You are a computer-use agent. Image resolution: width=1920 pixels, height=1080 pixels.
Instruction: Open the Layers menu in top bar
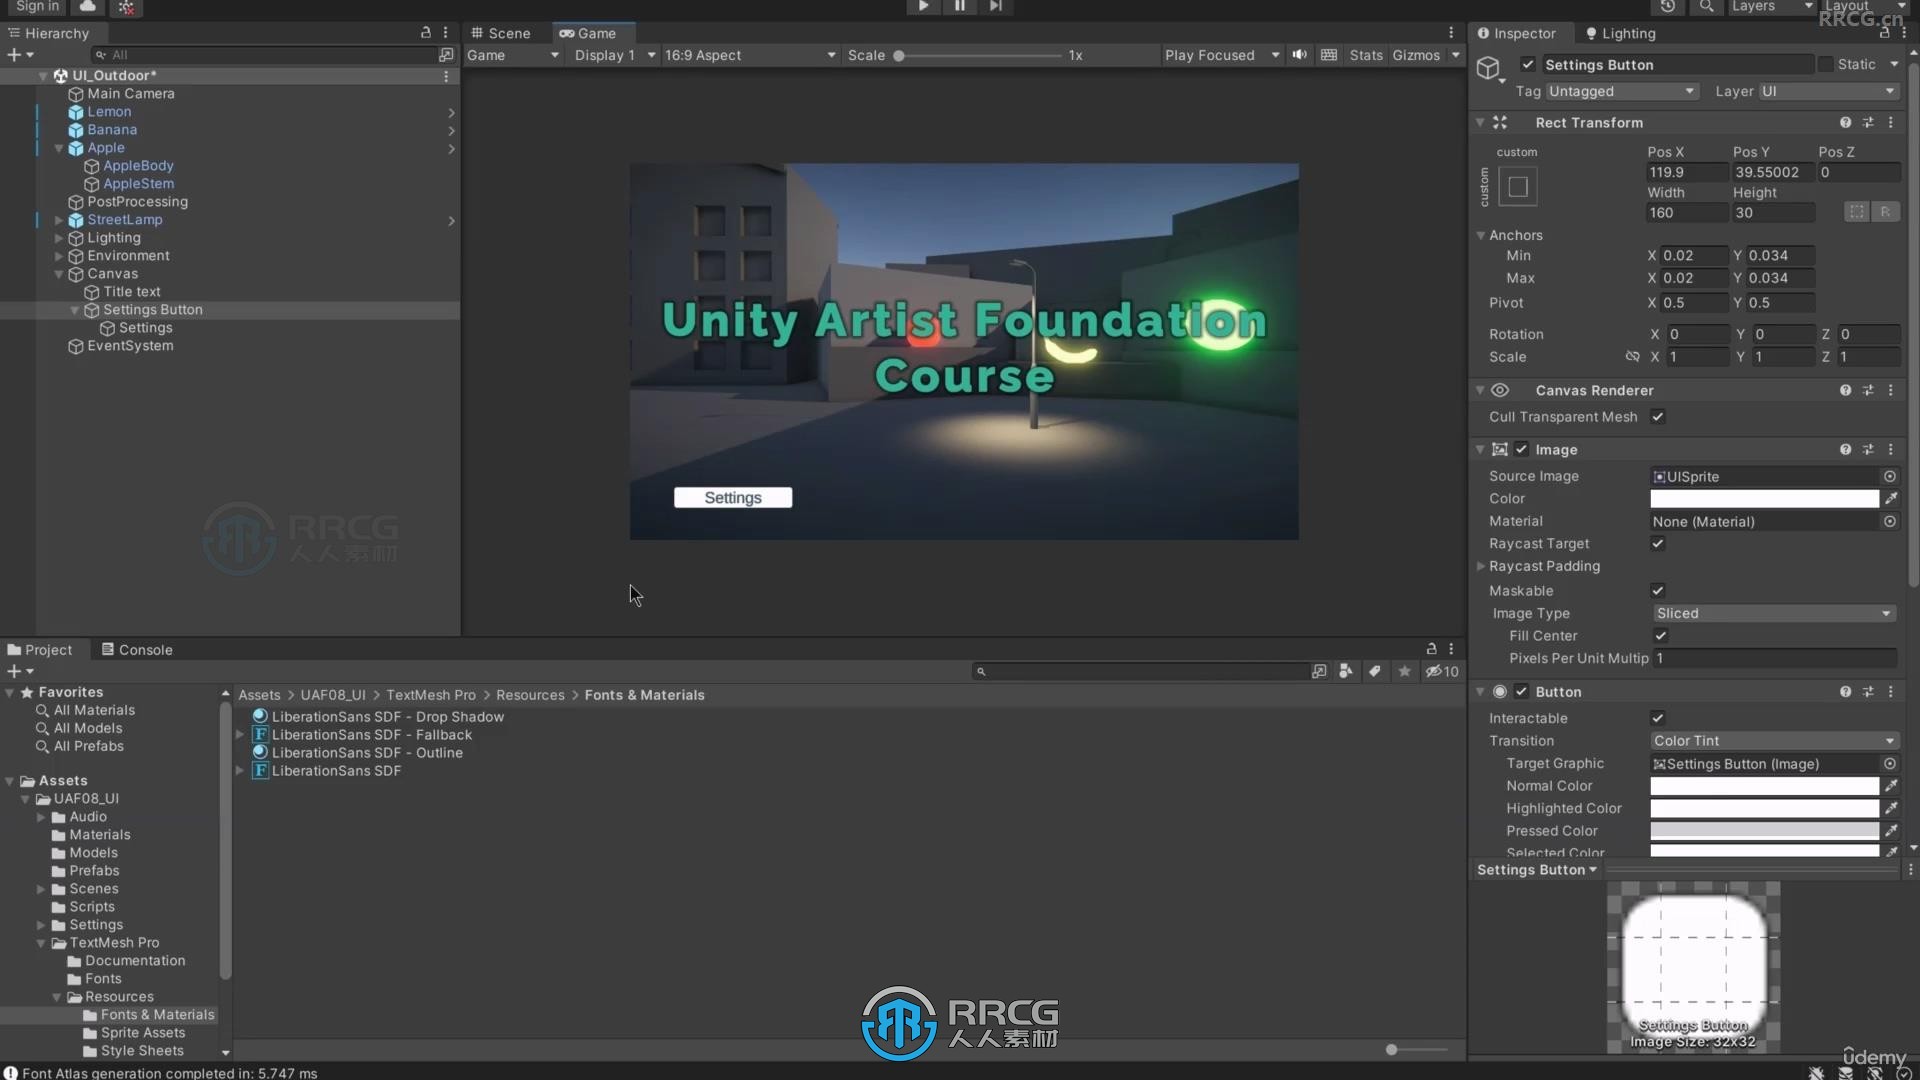1770,6
